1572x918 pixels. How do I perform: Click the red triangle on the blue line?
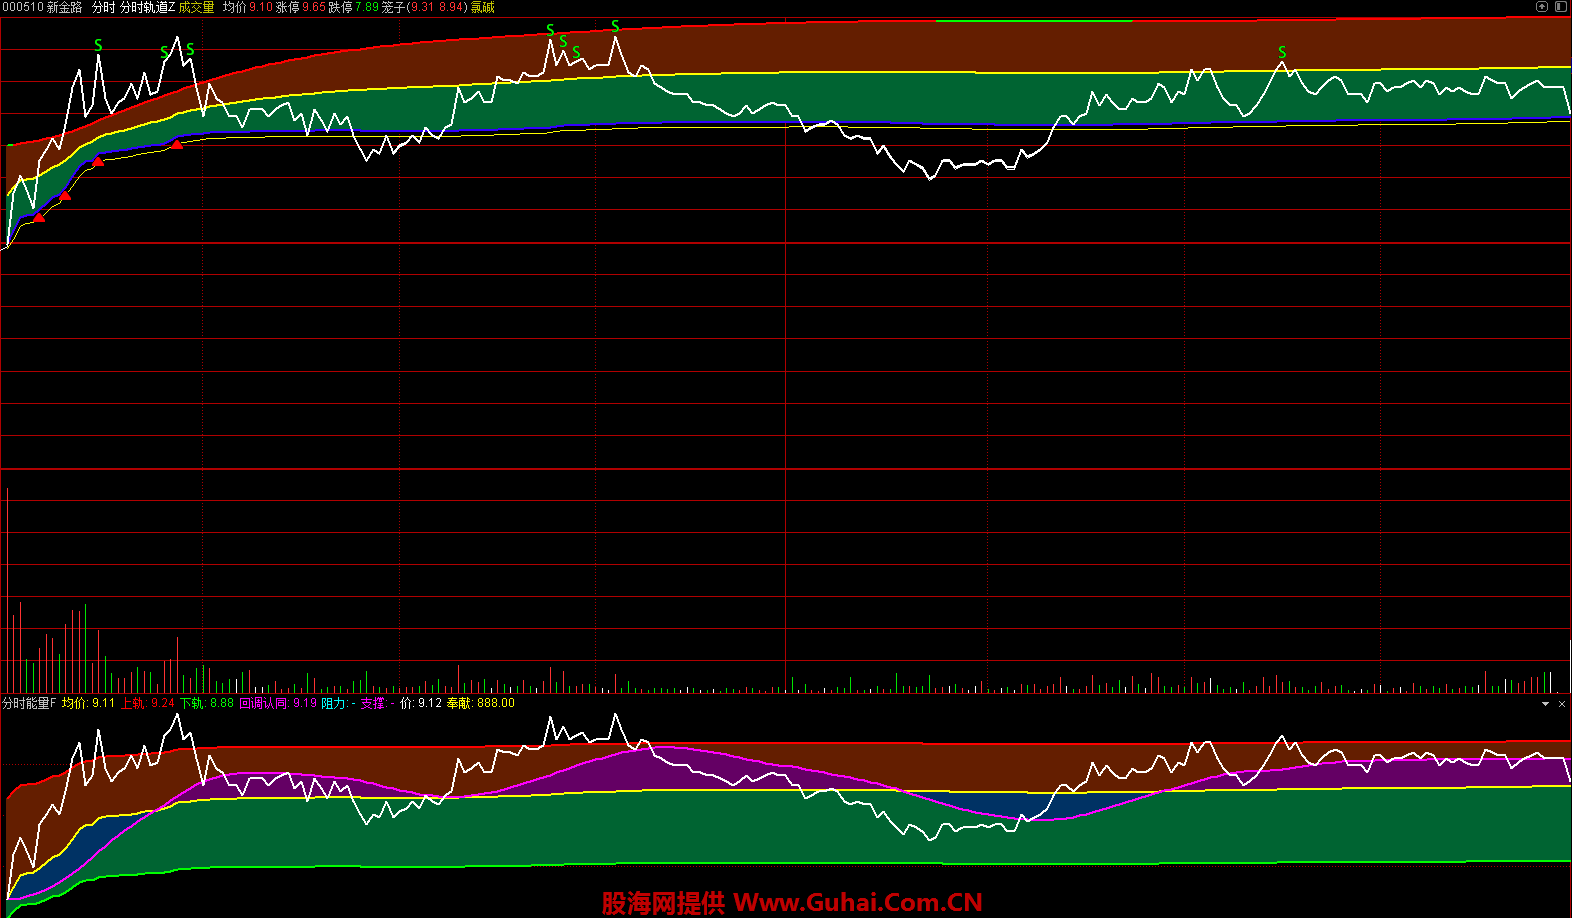click(x=98, y=161)
